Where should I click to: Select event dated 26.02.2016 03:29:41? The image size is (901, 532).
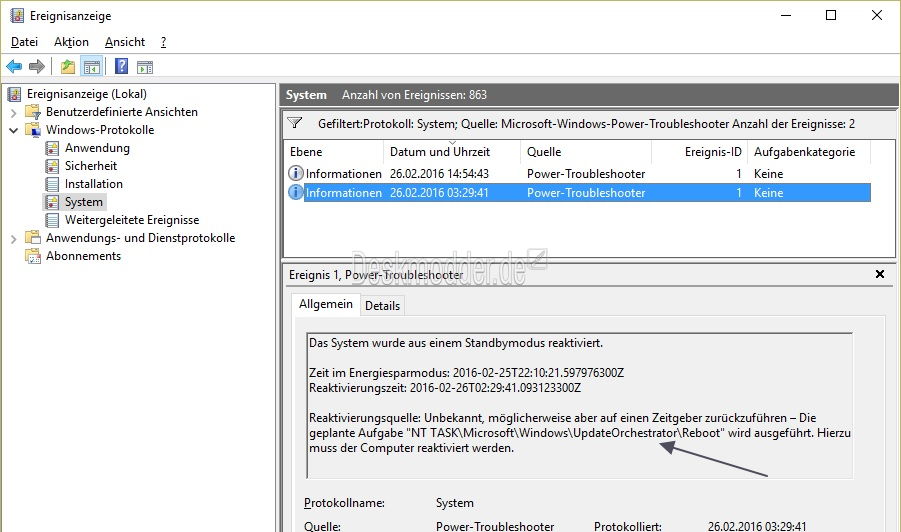578,192
